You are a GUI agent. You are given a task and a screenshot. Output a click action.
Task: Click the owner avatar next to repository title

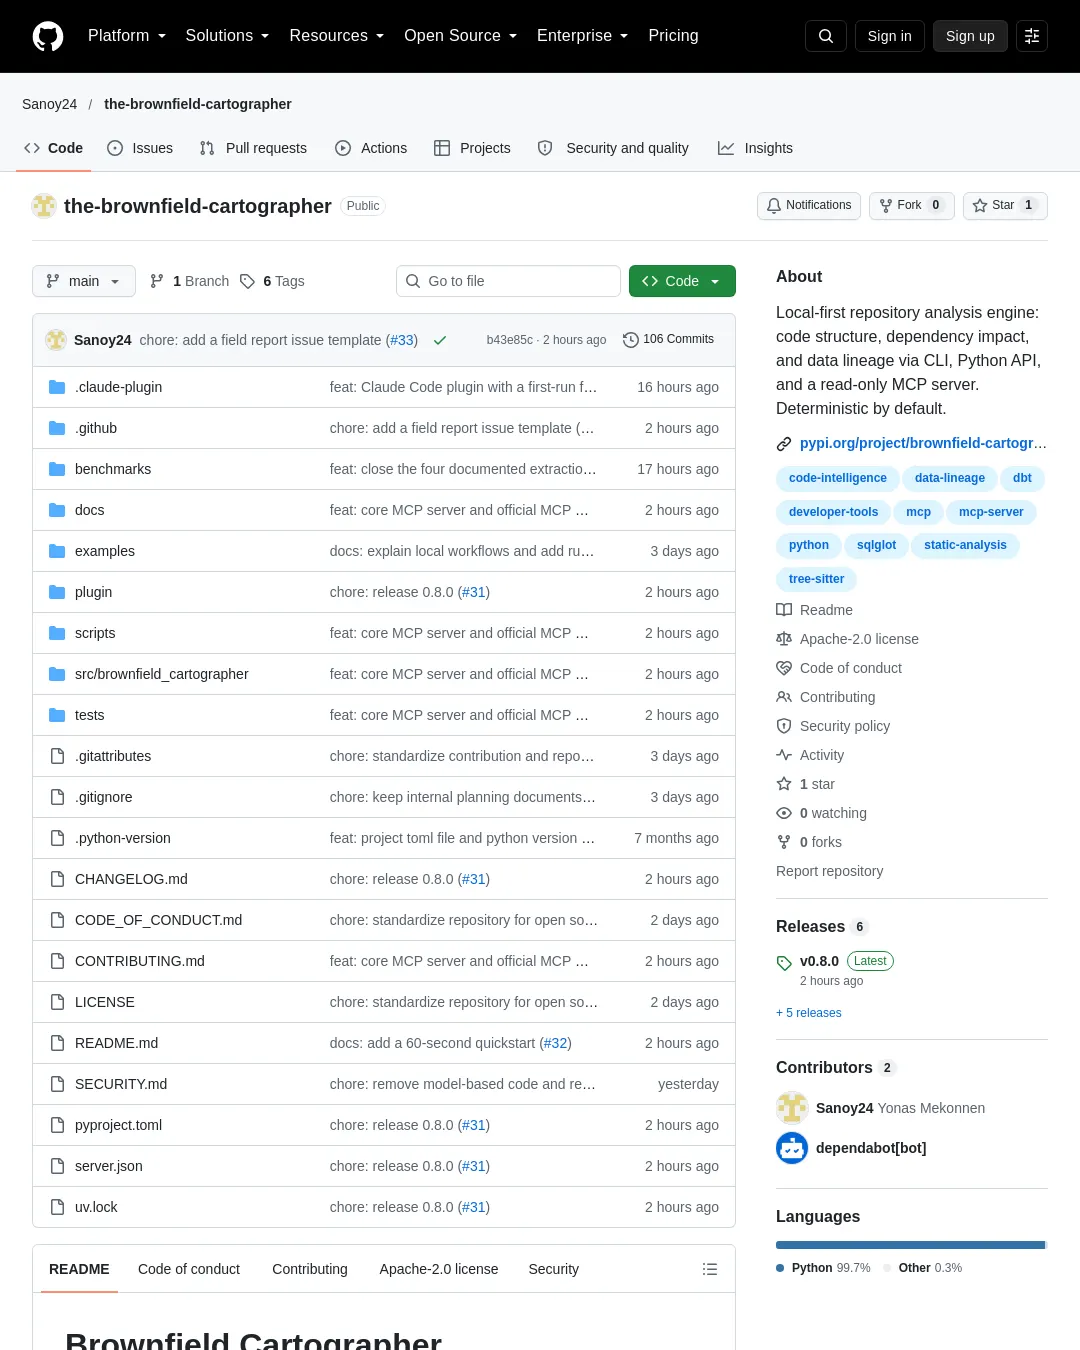44,206
